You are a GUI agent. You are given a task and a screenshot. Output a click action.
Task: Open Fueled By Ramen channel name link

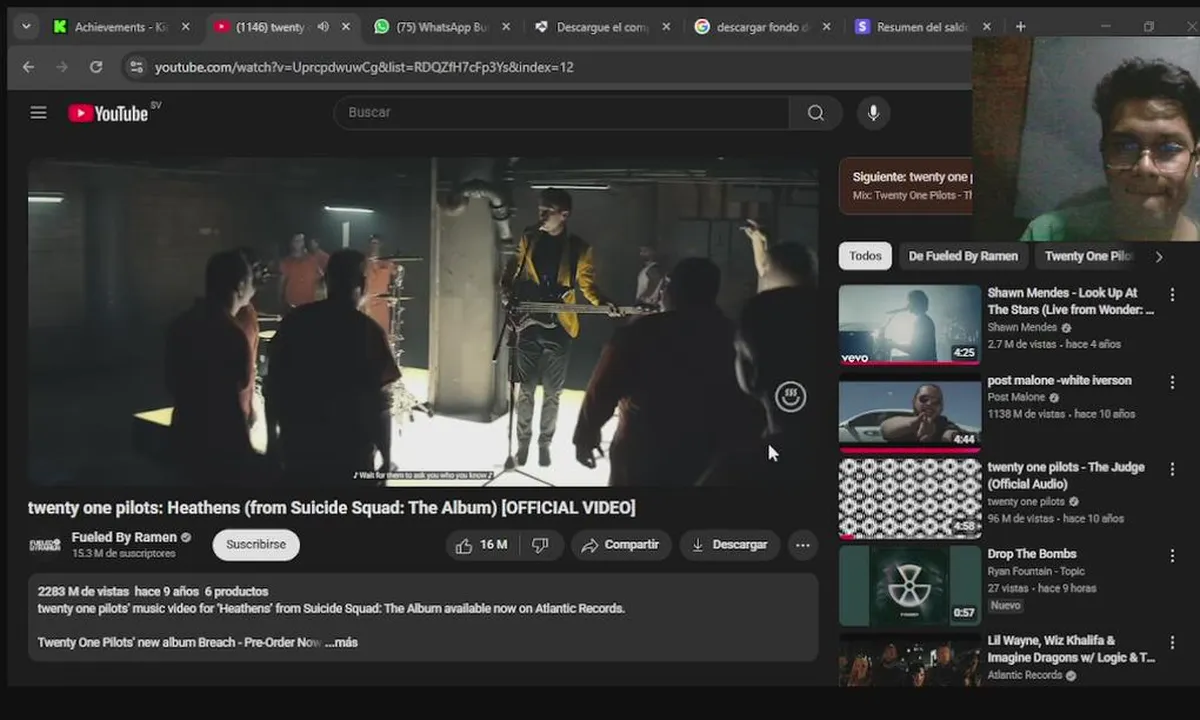click(124, 537)
